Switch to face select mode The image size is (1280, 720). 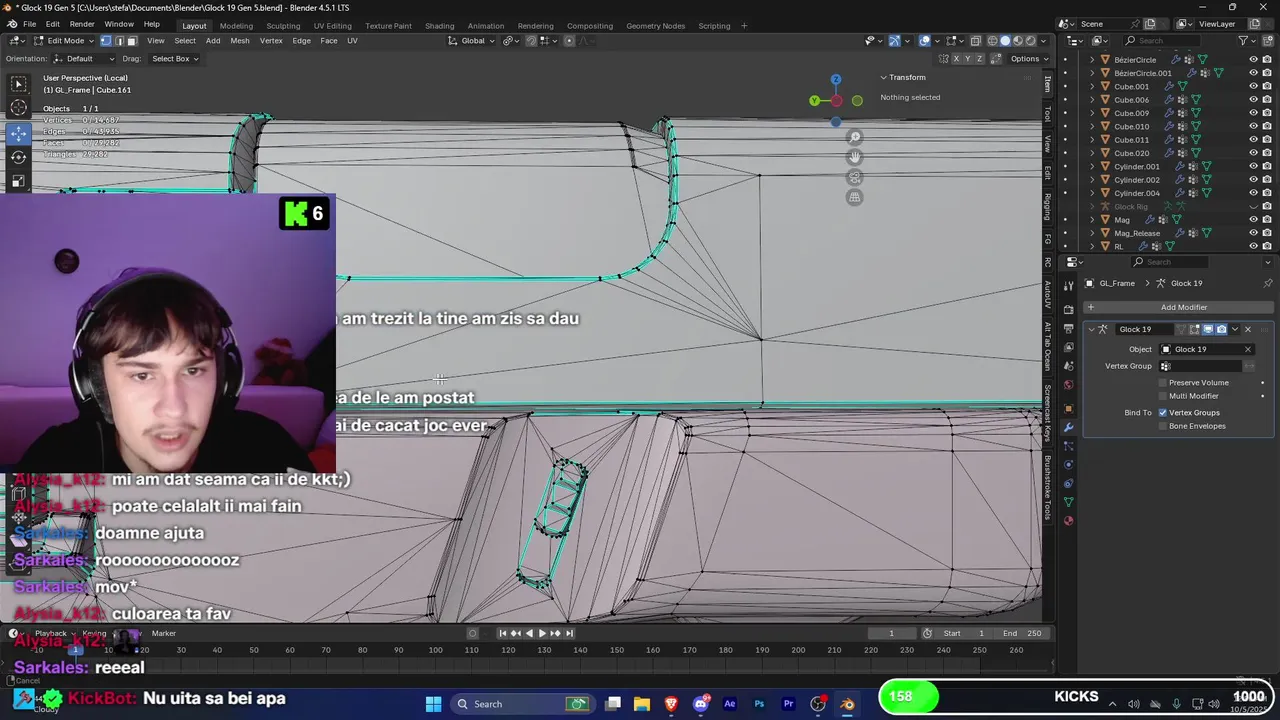131,41
